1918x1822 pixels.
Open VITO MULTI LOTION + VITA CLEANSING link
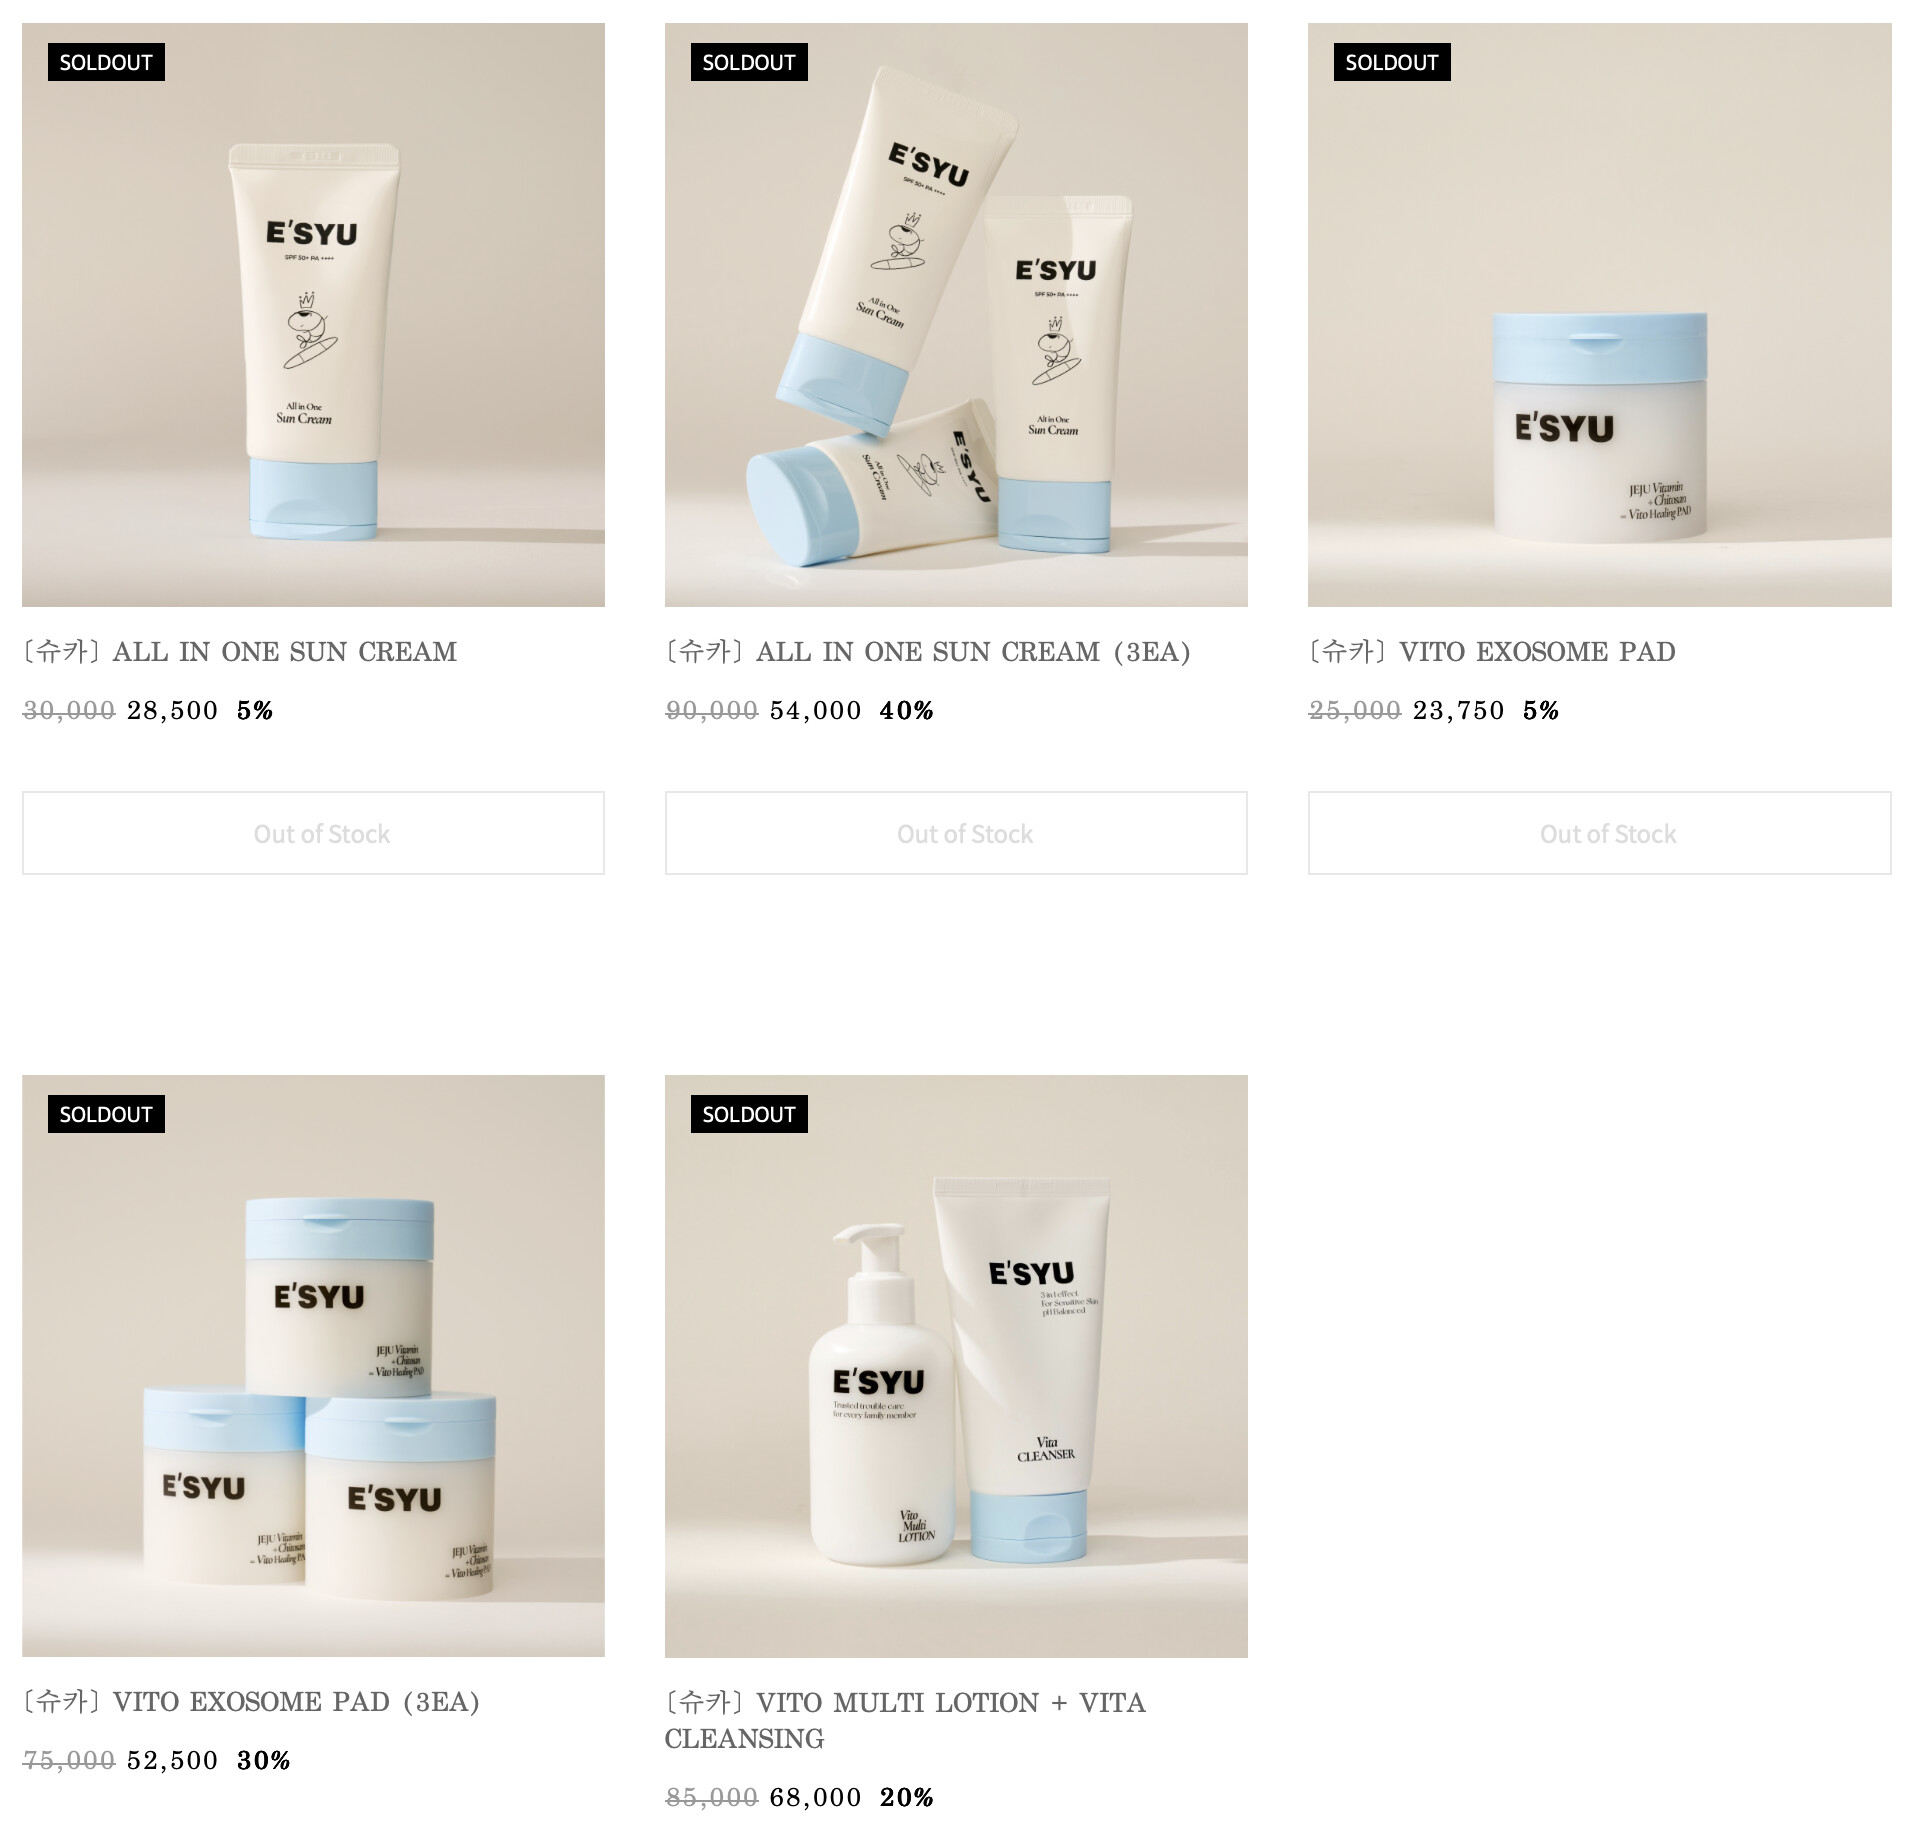point(905,1721)
